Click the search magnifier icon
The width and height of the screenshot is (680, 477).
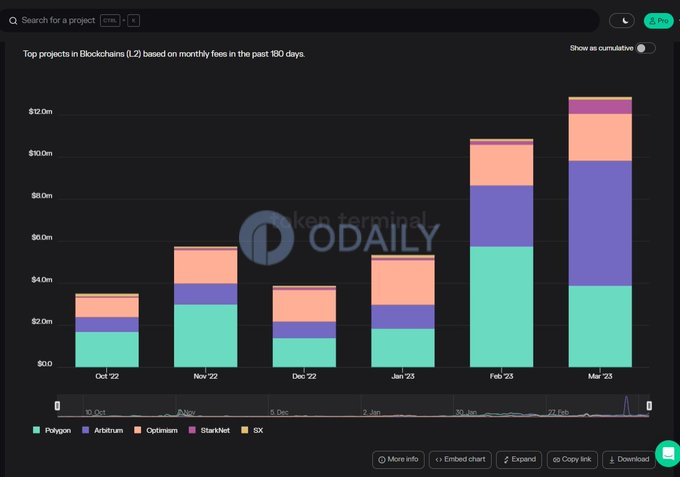pos(13,20)
